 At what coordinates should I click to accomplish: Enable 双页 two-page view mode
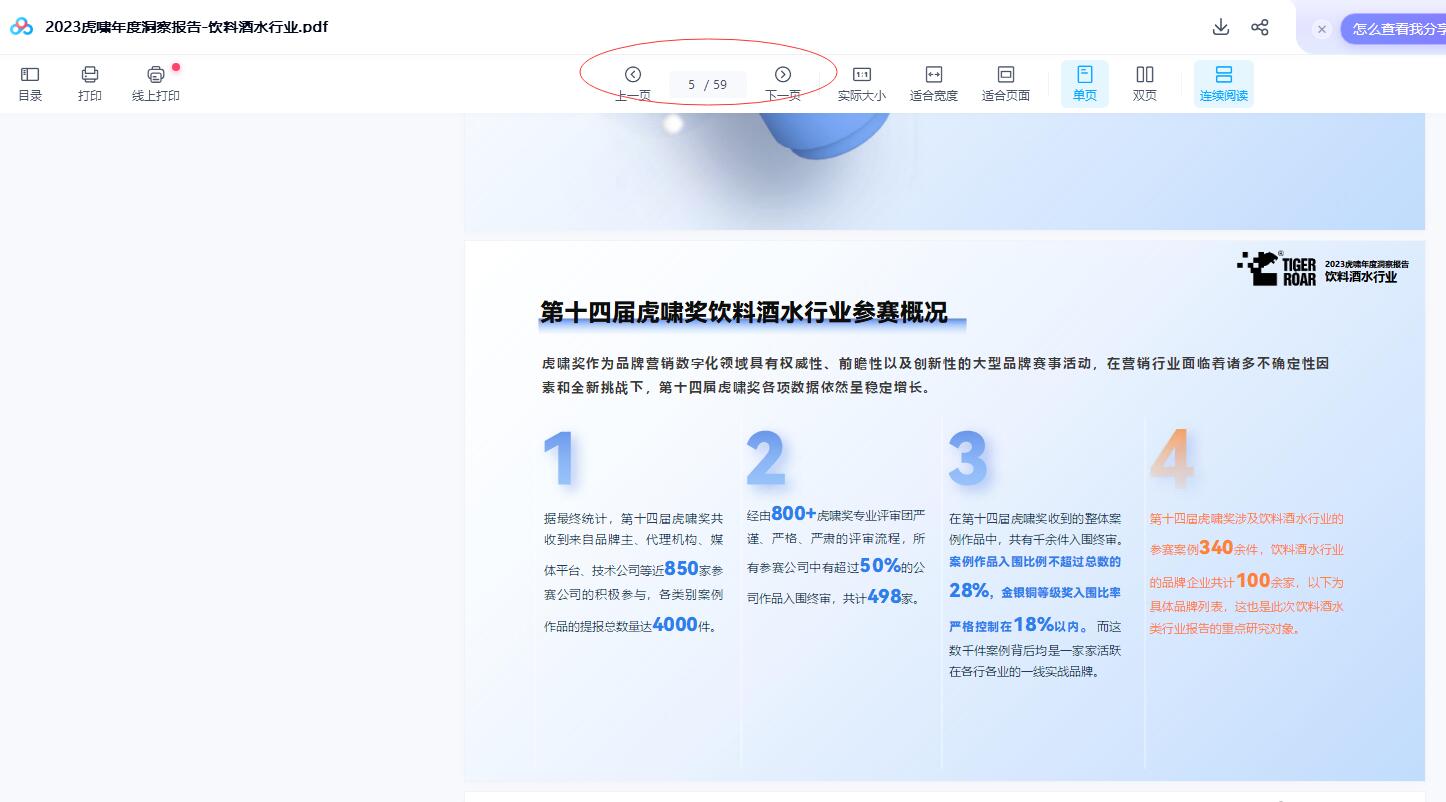[x=1144, y=83]
